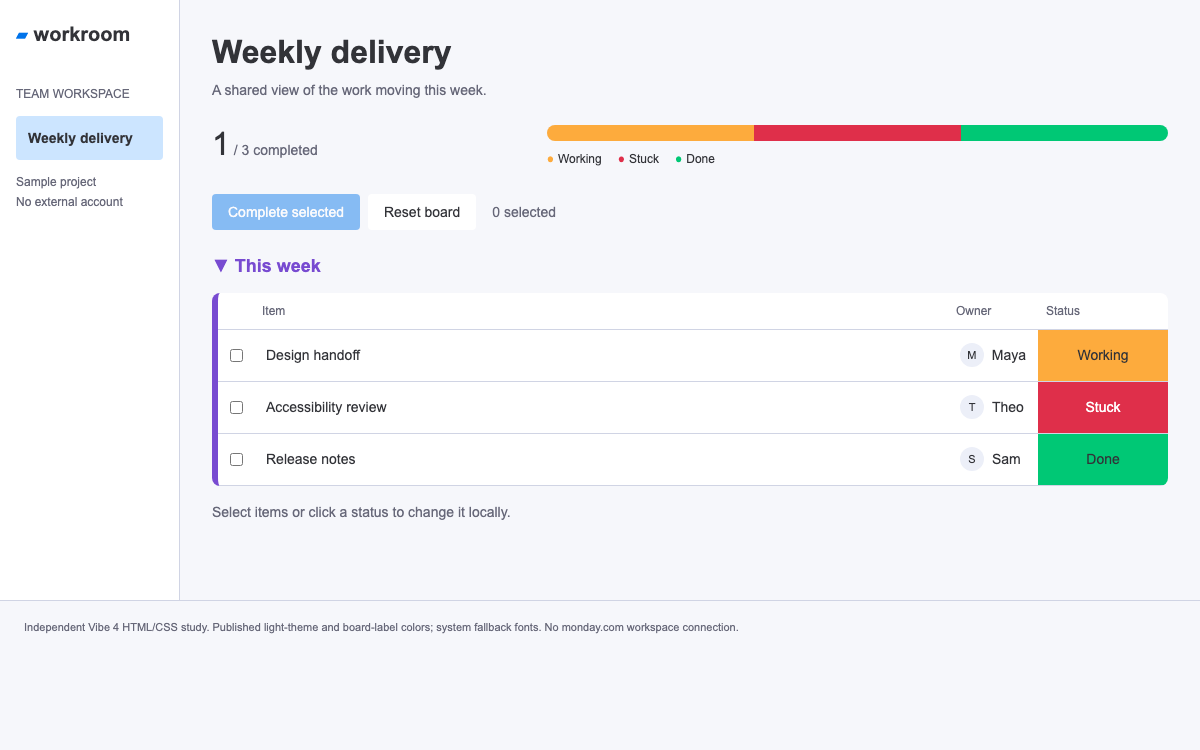Click the Weekly delivery page title

[331, 52]
